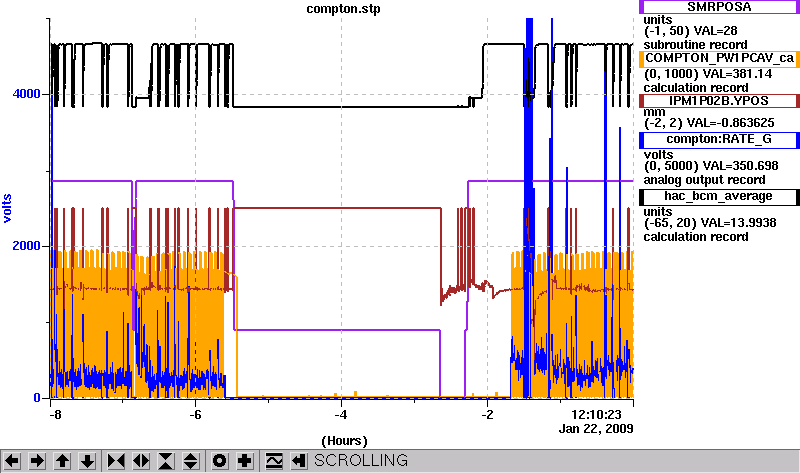The height and width of the screenshot is (473, 800).
Task: Click the arrow-to-bar scroll mode icon
Action: coord(299,461)
